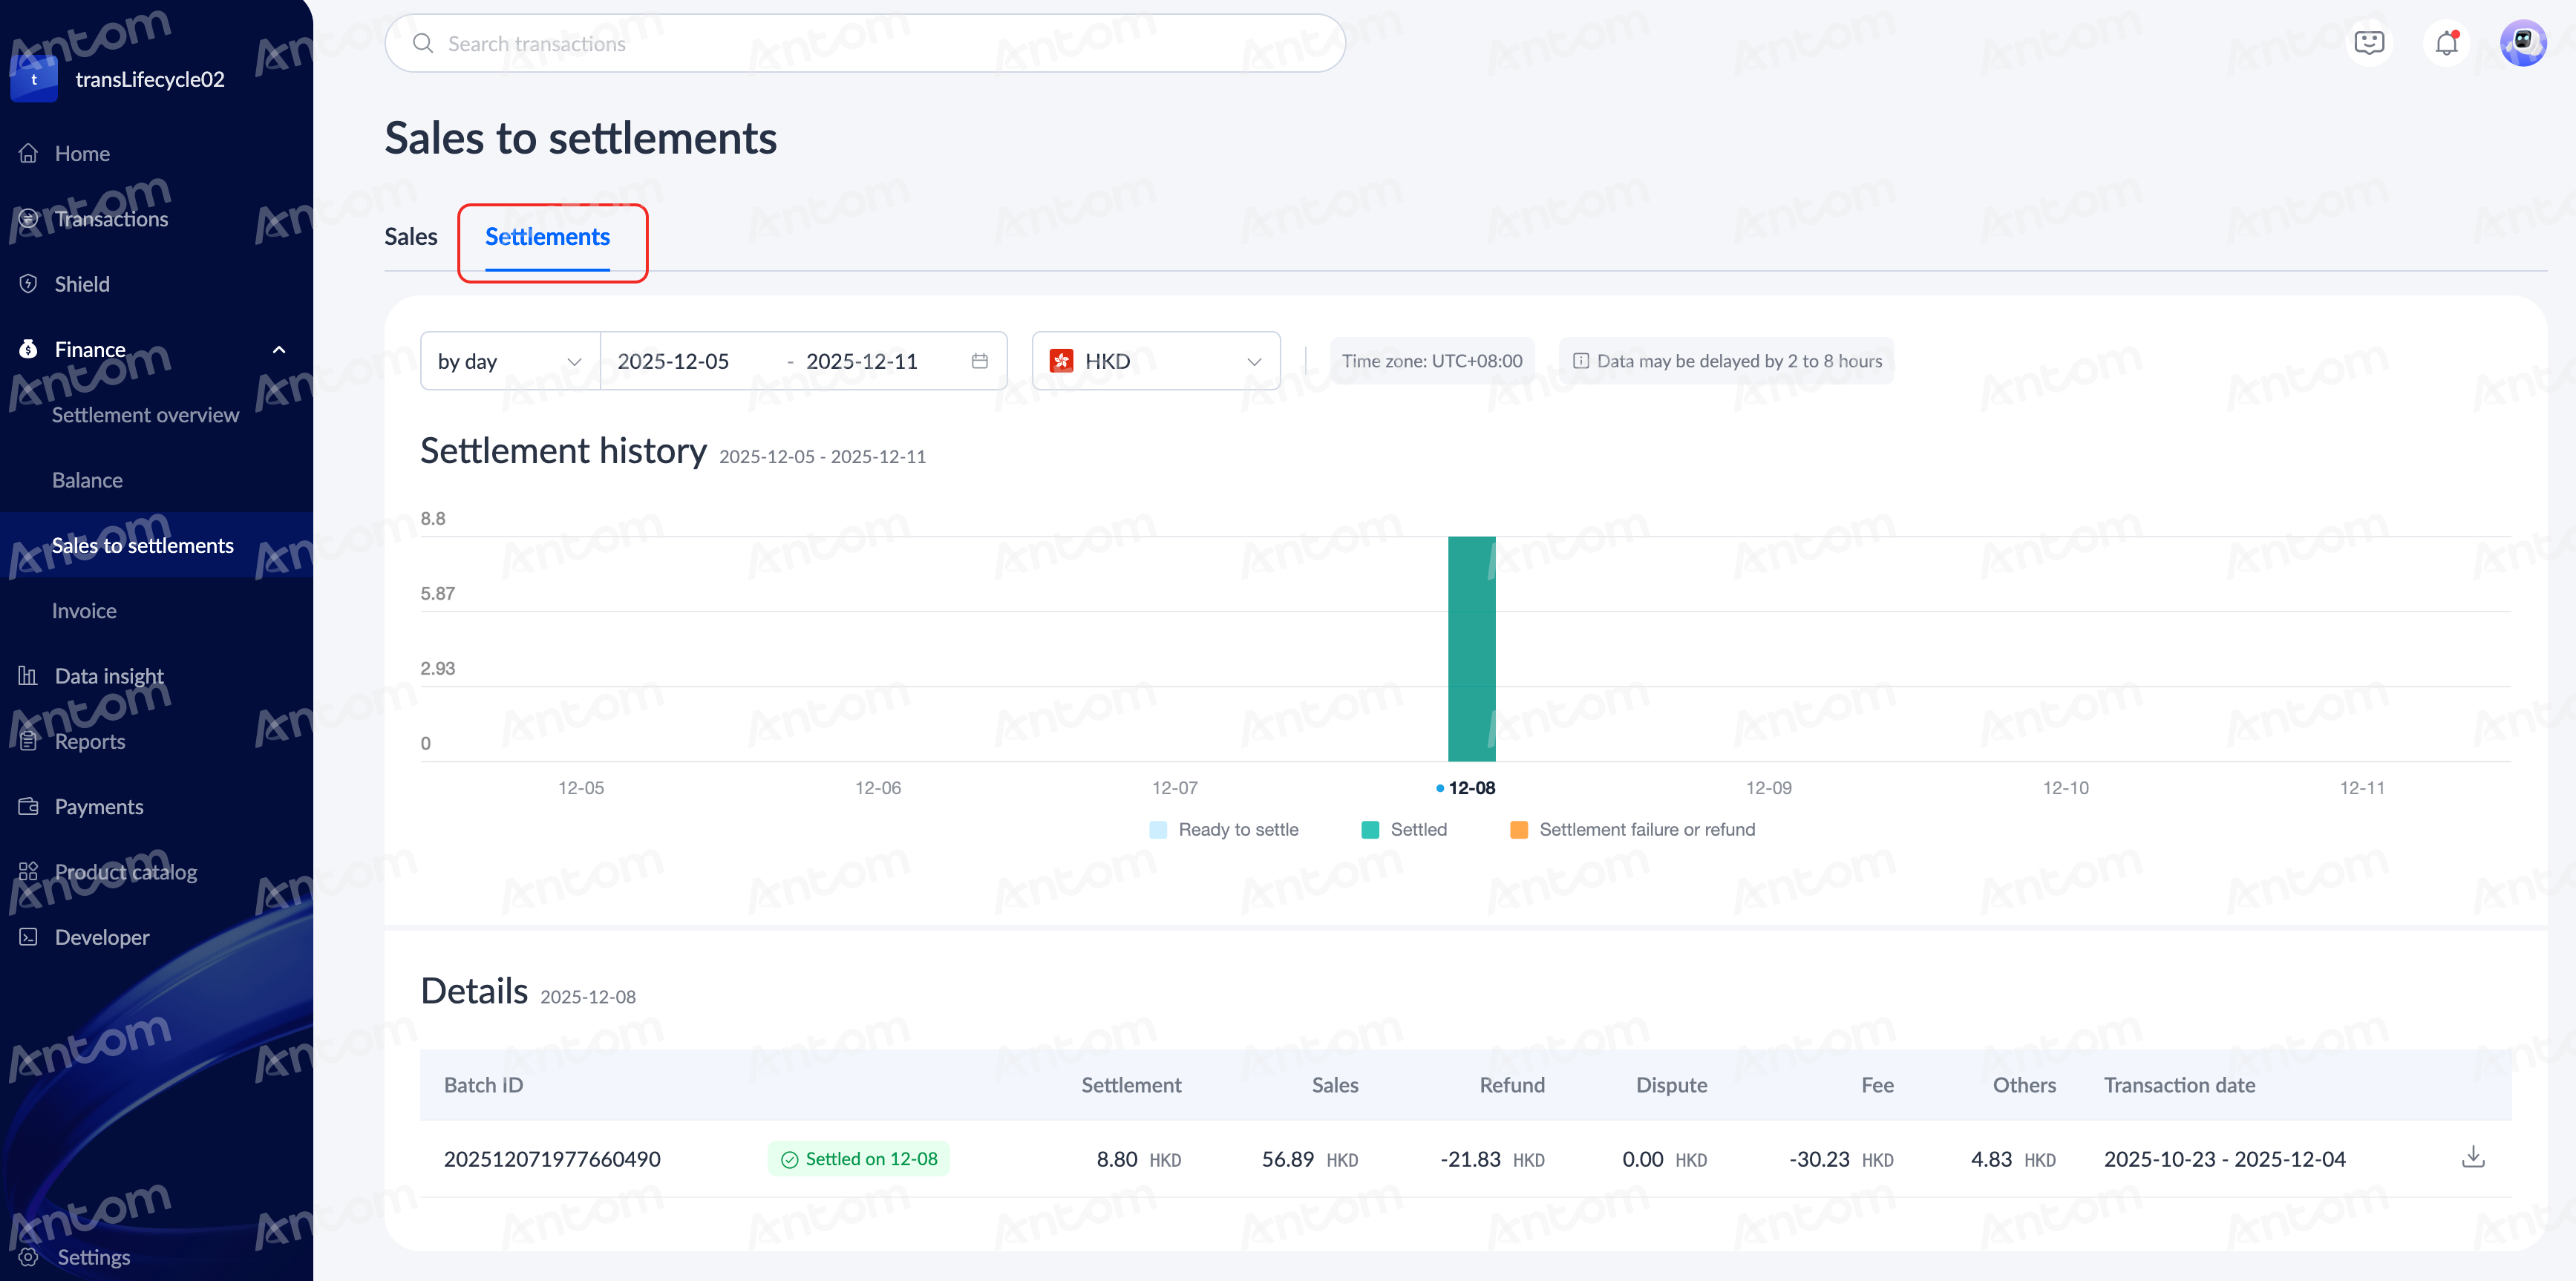
Task: Open the Settings page label
Action: 94,1257
